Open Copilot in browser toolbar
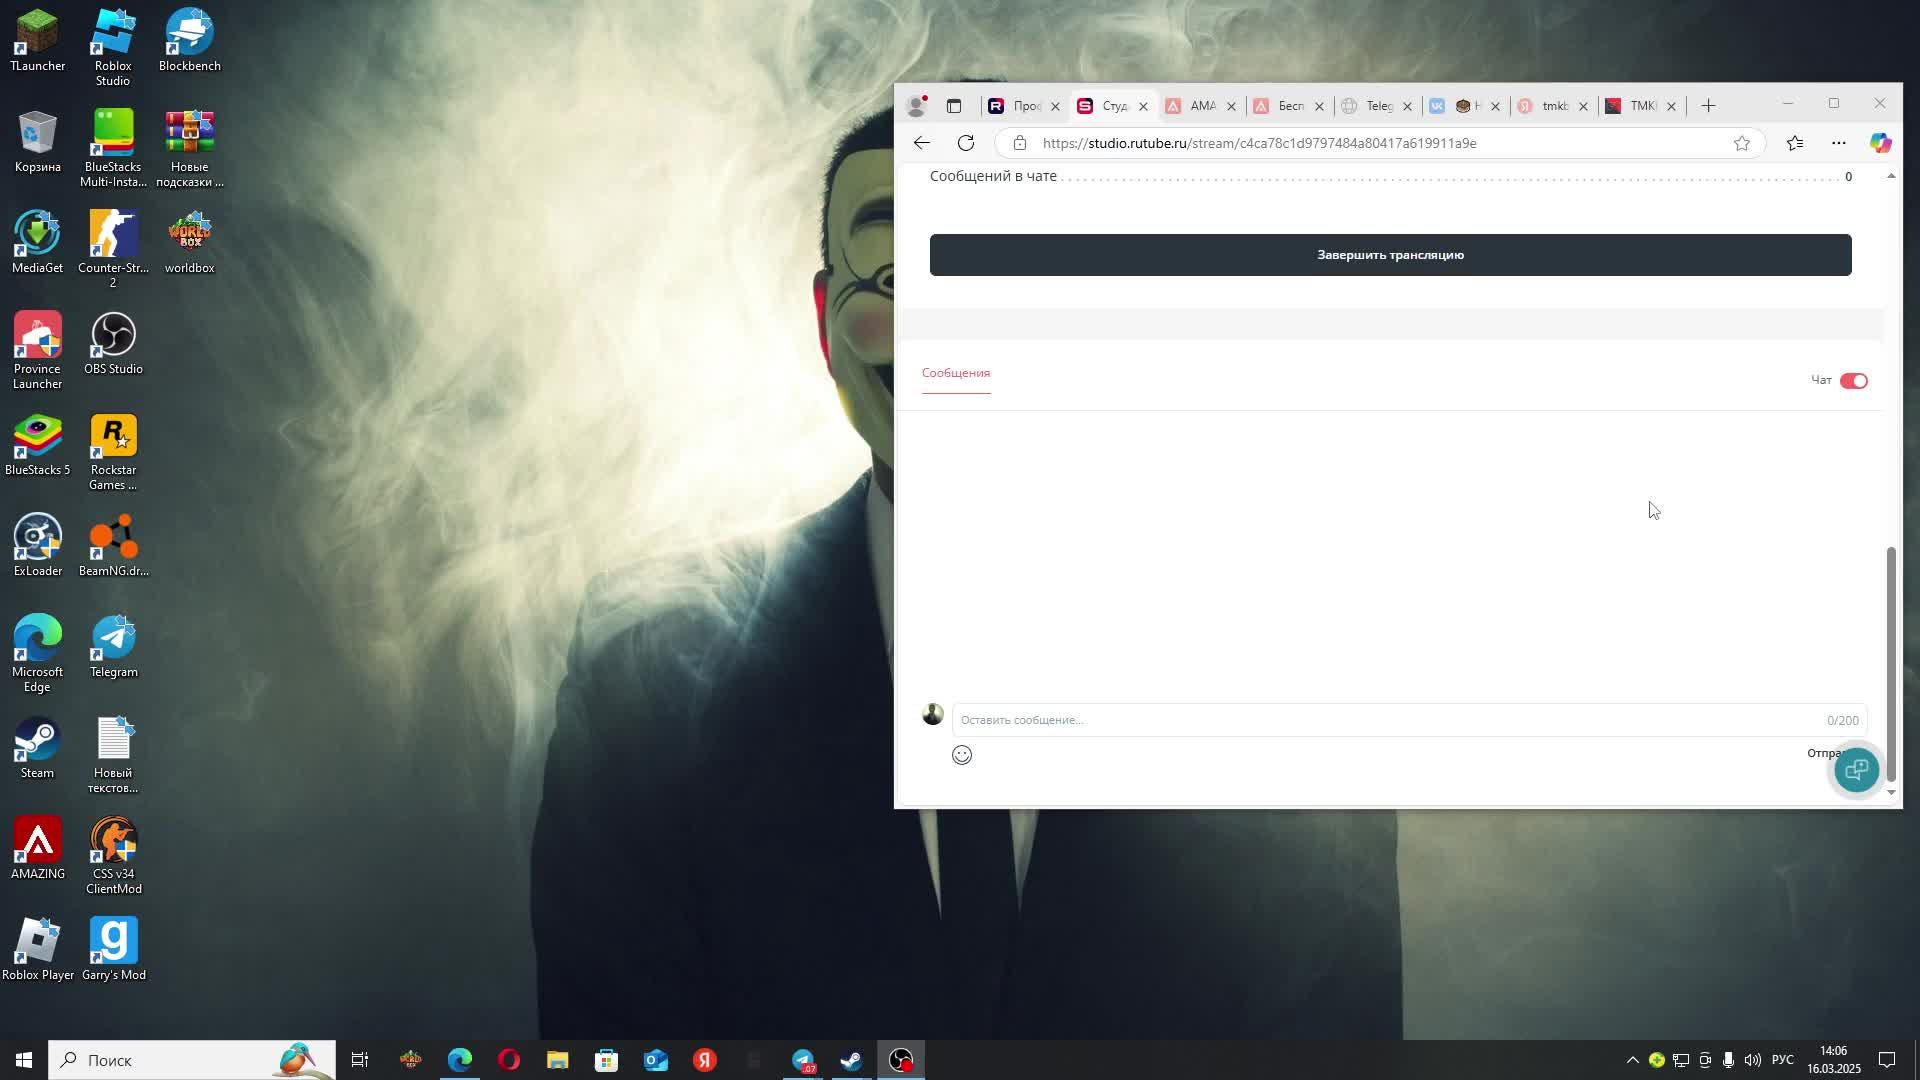 [x=1880, y=143]
